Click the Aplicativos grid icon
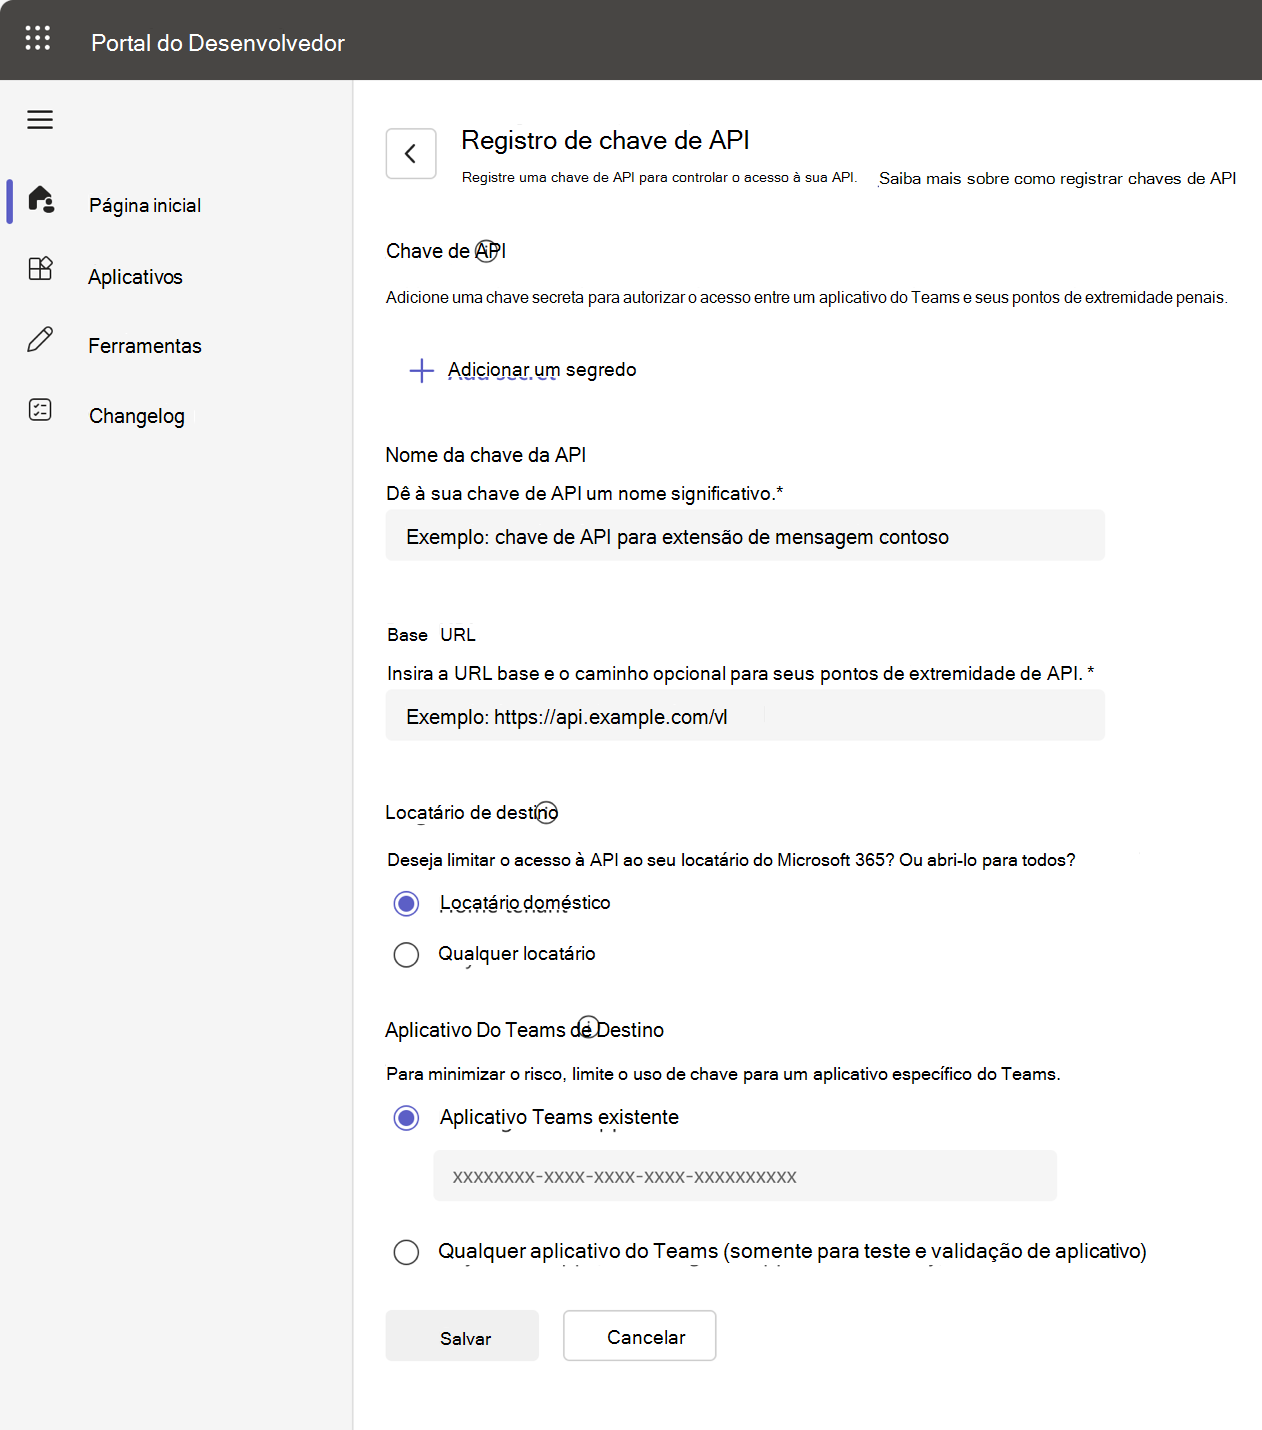This screenshot has height=1430, width=1262. click(40, 269)
